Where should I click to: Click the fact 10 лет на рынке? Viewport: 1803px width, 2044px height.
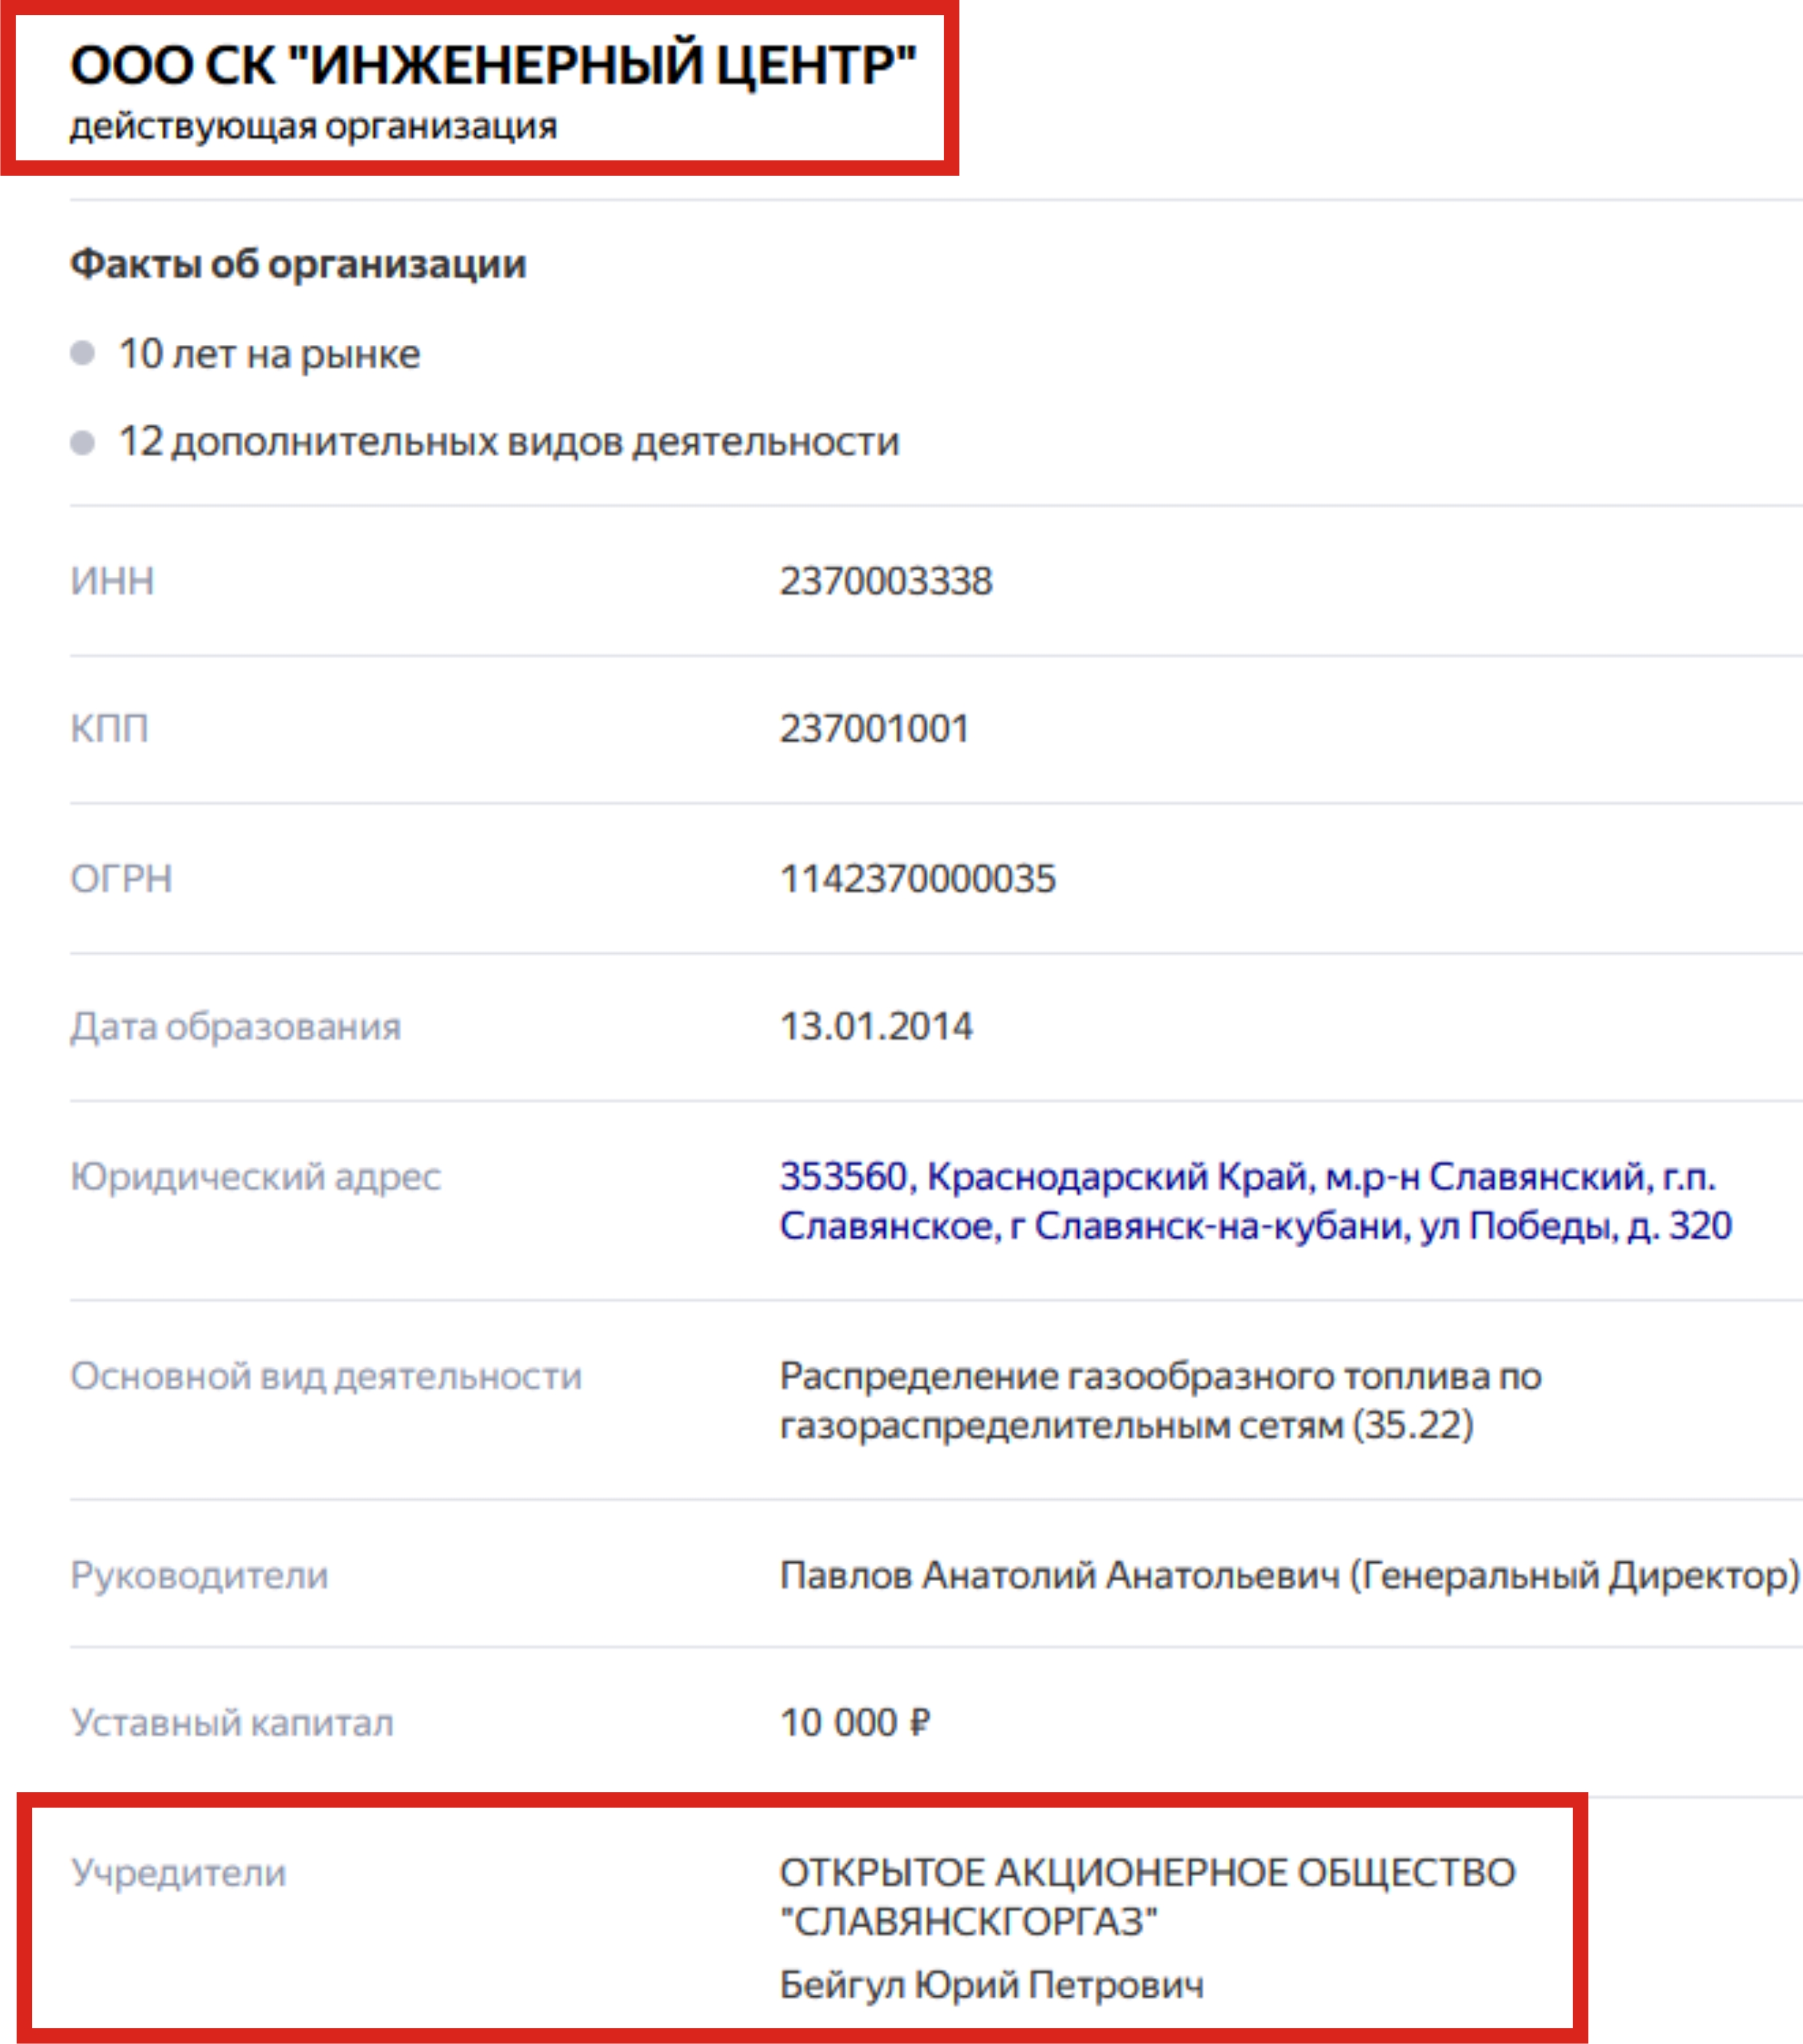[269, 354]
